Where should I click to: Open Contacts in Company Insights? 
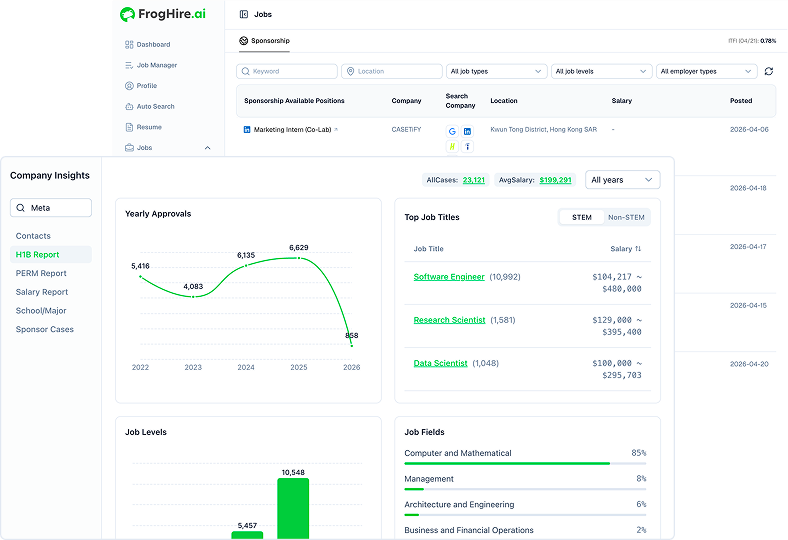coord(33,236)
